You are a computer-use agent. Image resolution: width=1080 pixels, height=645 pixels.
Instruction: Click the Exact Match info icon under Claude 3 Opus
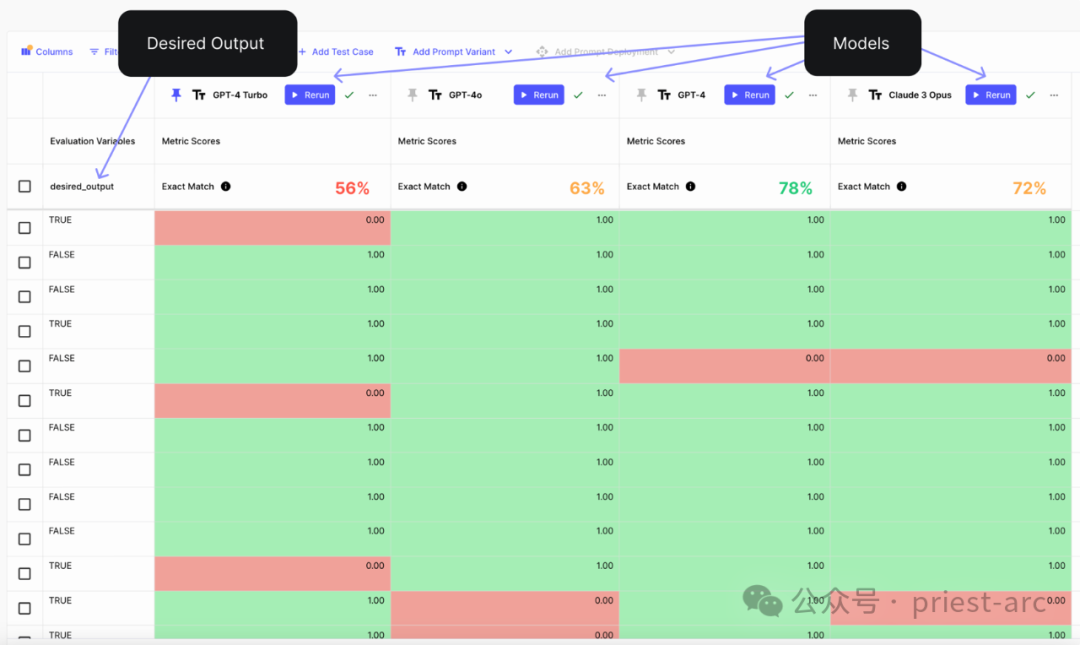pos(901,187)
